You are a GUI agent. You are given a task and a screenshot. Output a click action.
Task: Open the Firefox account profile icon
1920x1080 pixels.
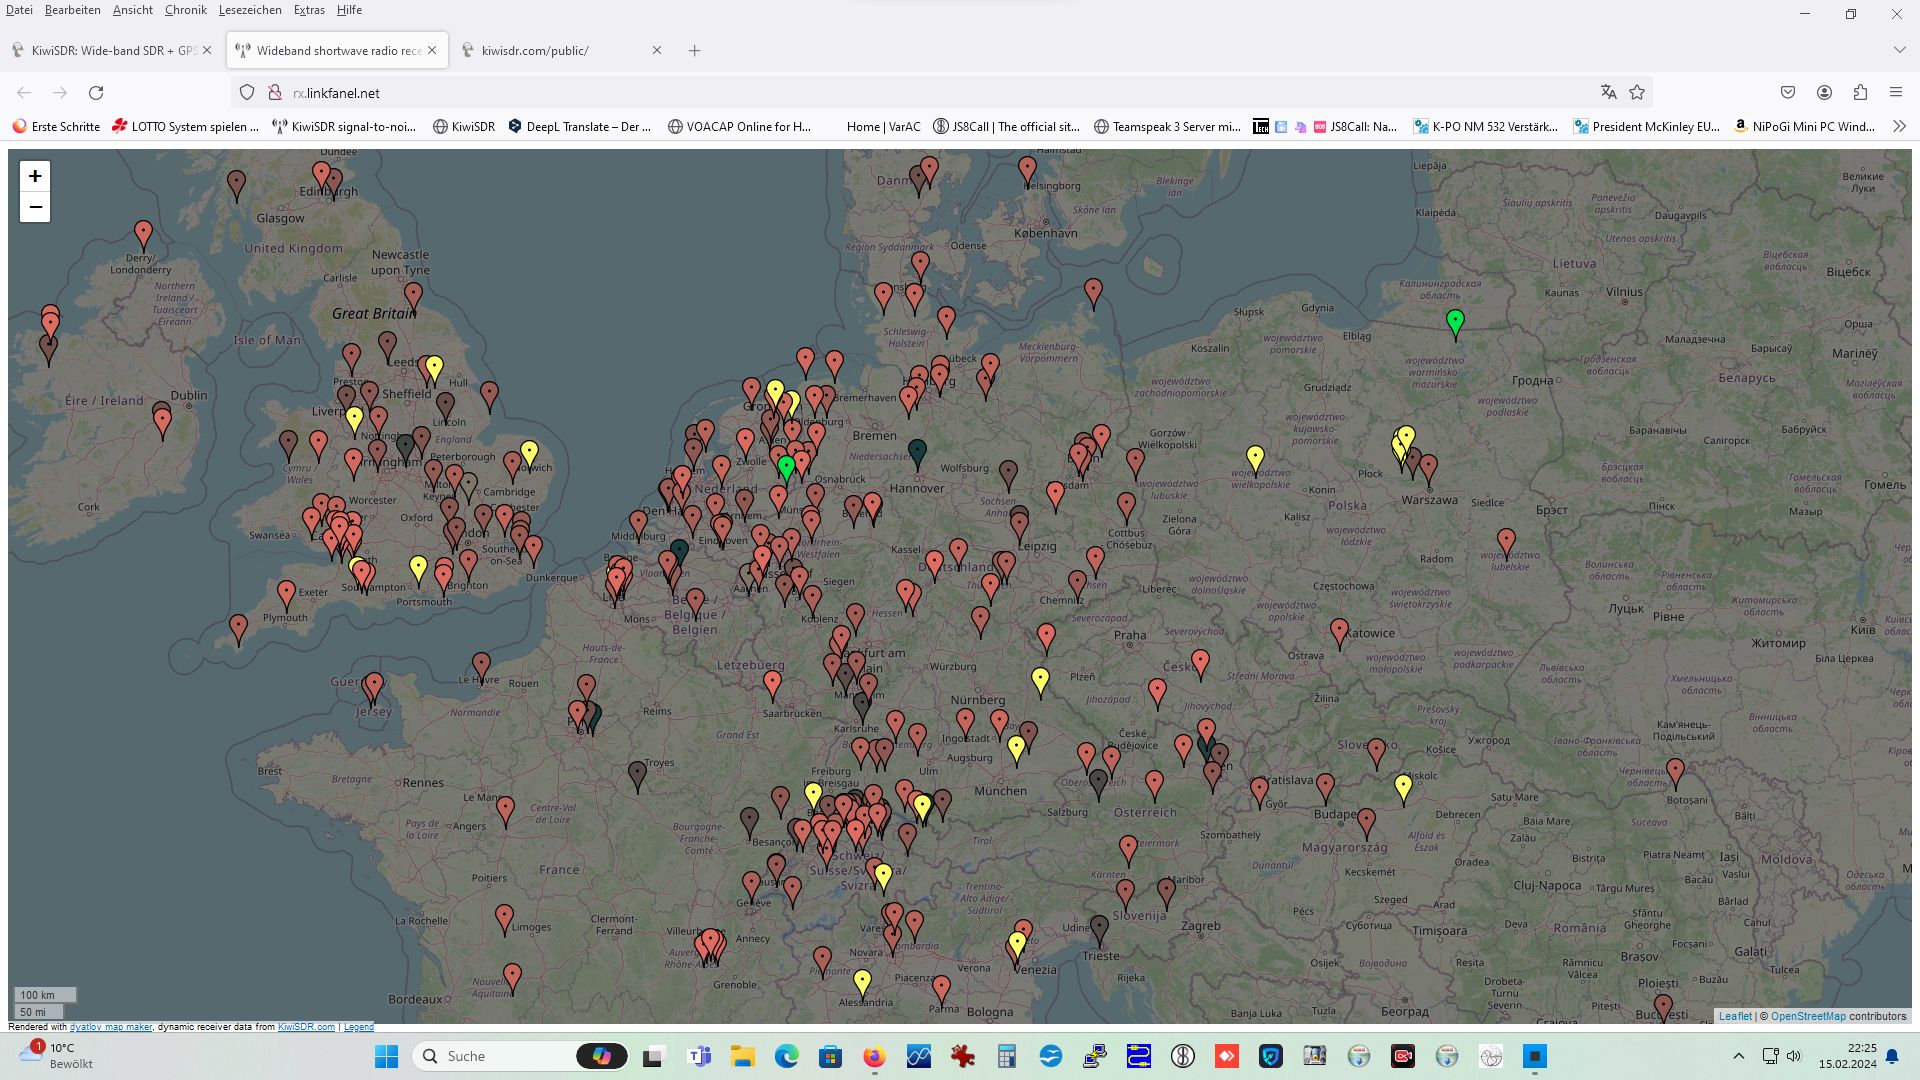[1824, 92]
